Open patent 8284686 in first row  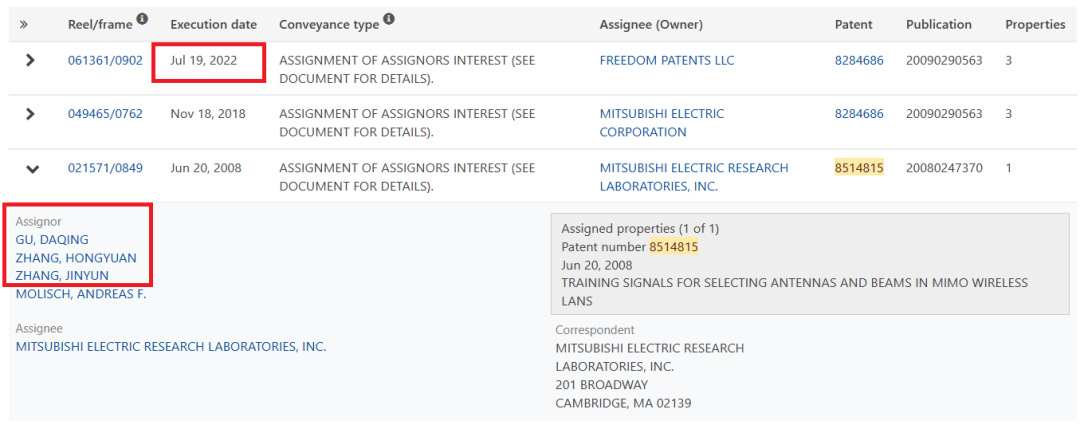point(859,61)
